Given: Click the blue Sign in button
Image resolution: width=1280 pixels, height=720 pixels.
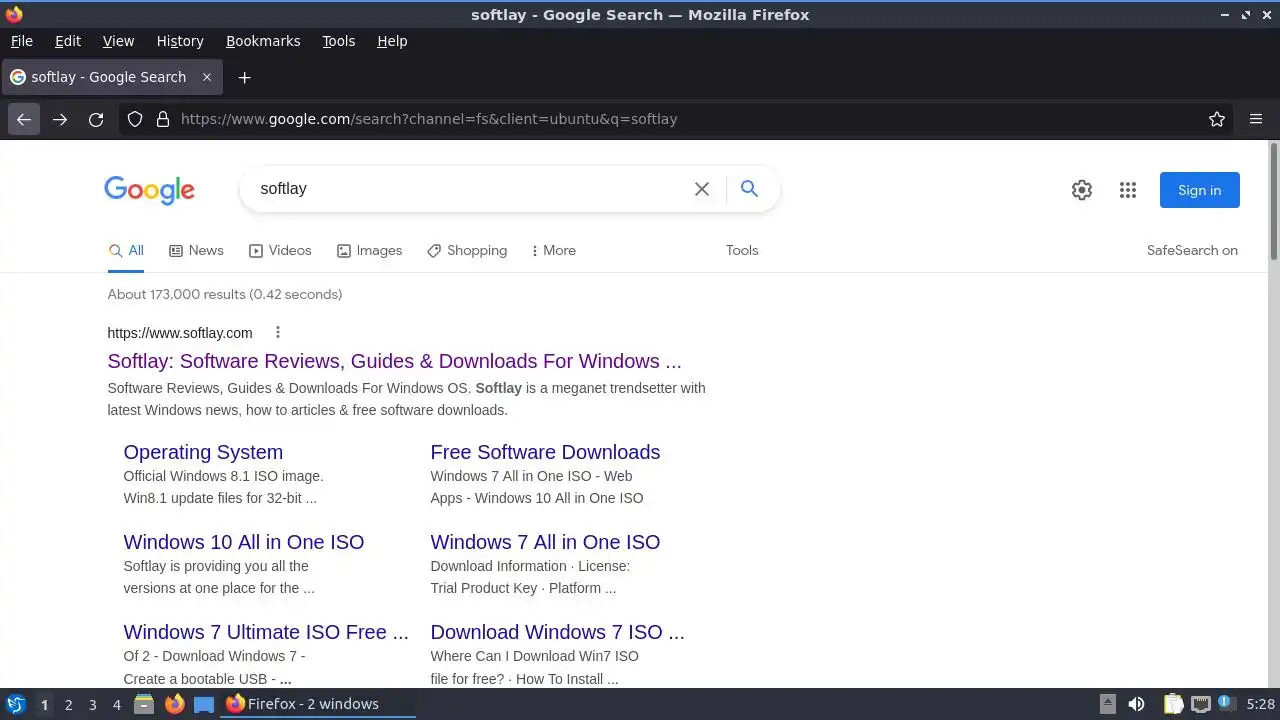Looking at the screenshot, I should (1199, 190).
